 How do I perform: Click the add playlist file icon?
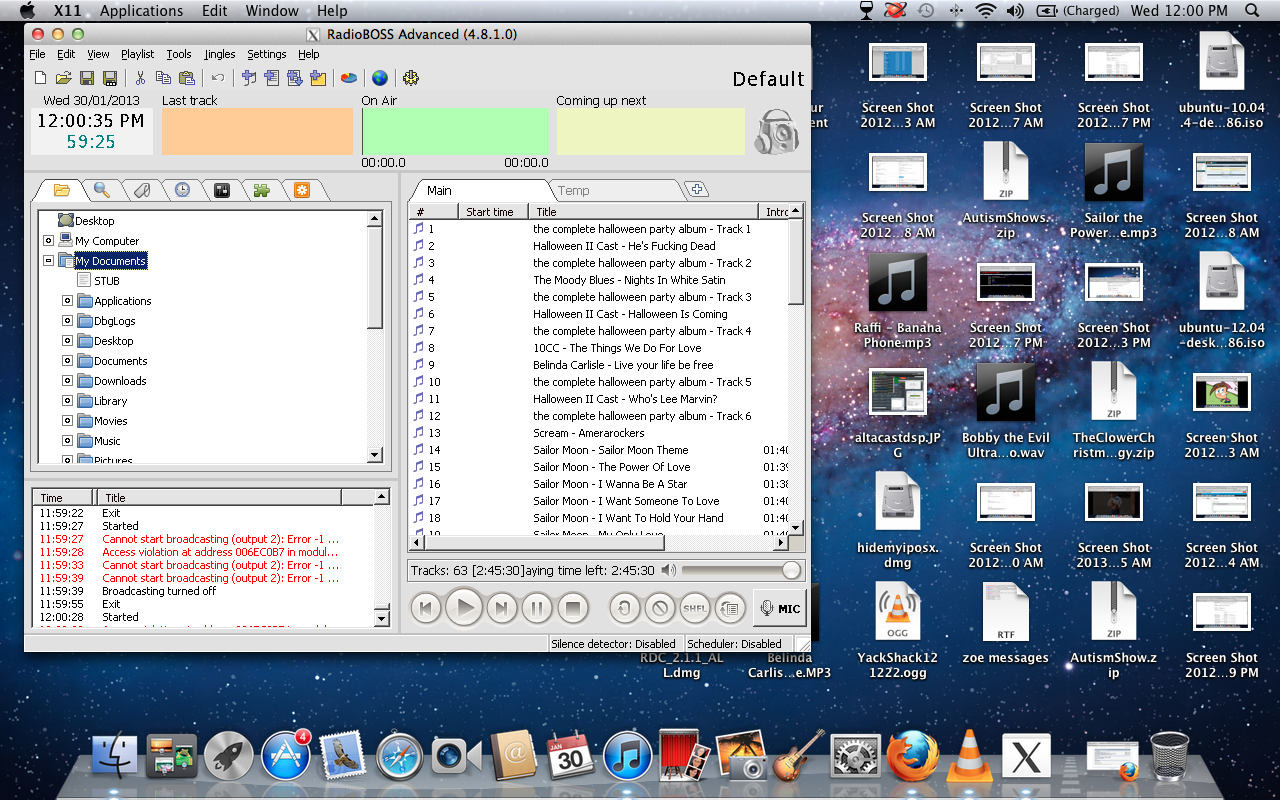point(272,78)
